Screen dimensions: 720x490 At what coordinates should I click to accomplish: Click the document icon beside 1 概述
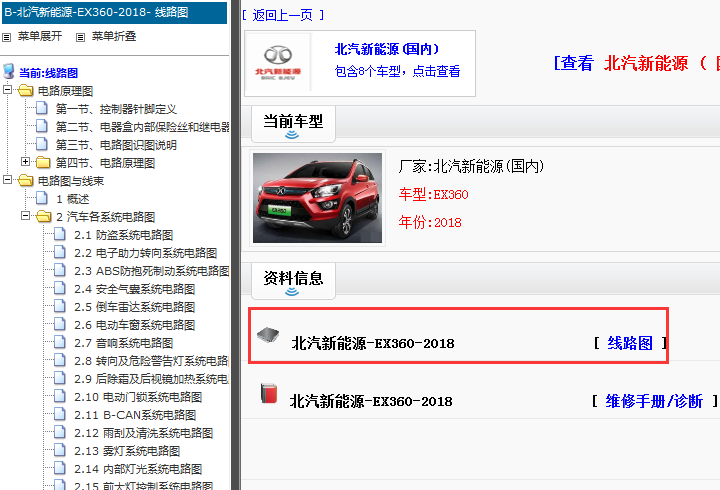42,198
